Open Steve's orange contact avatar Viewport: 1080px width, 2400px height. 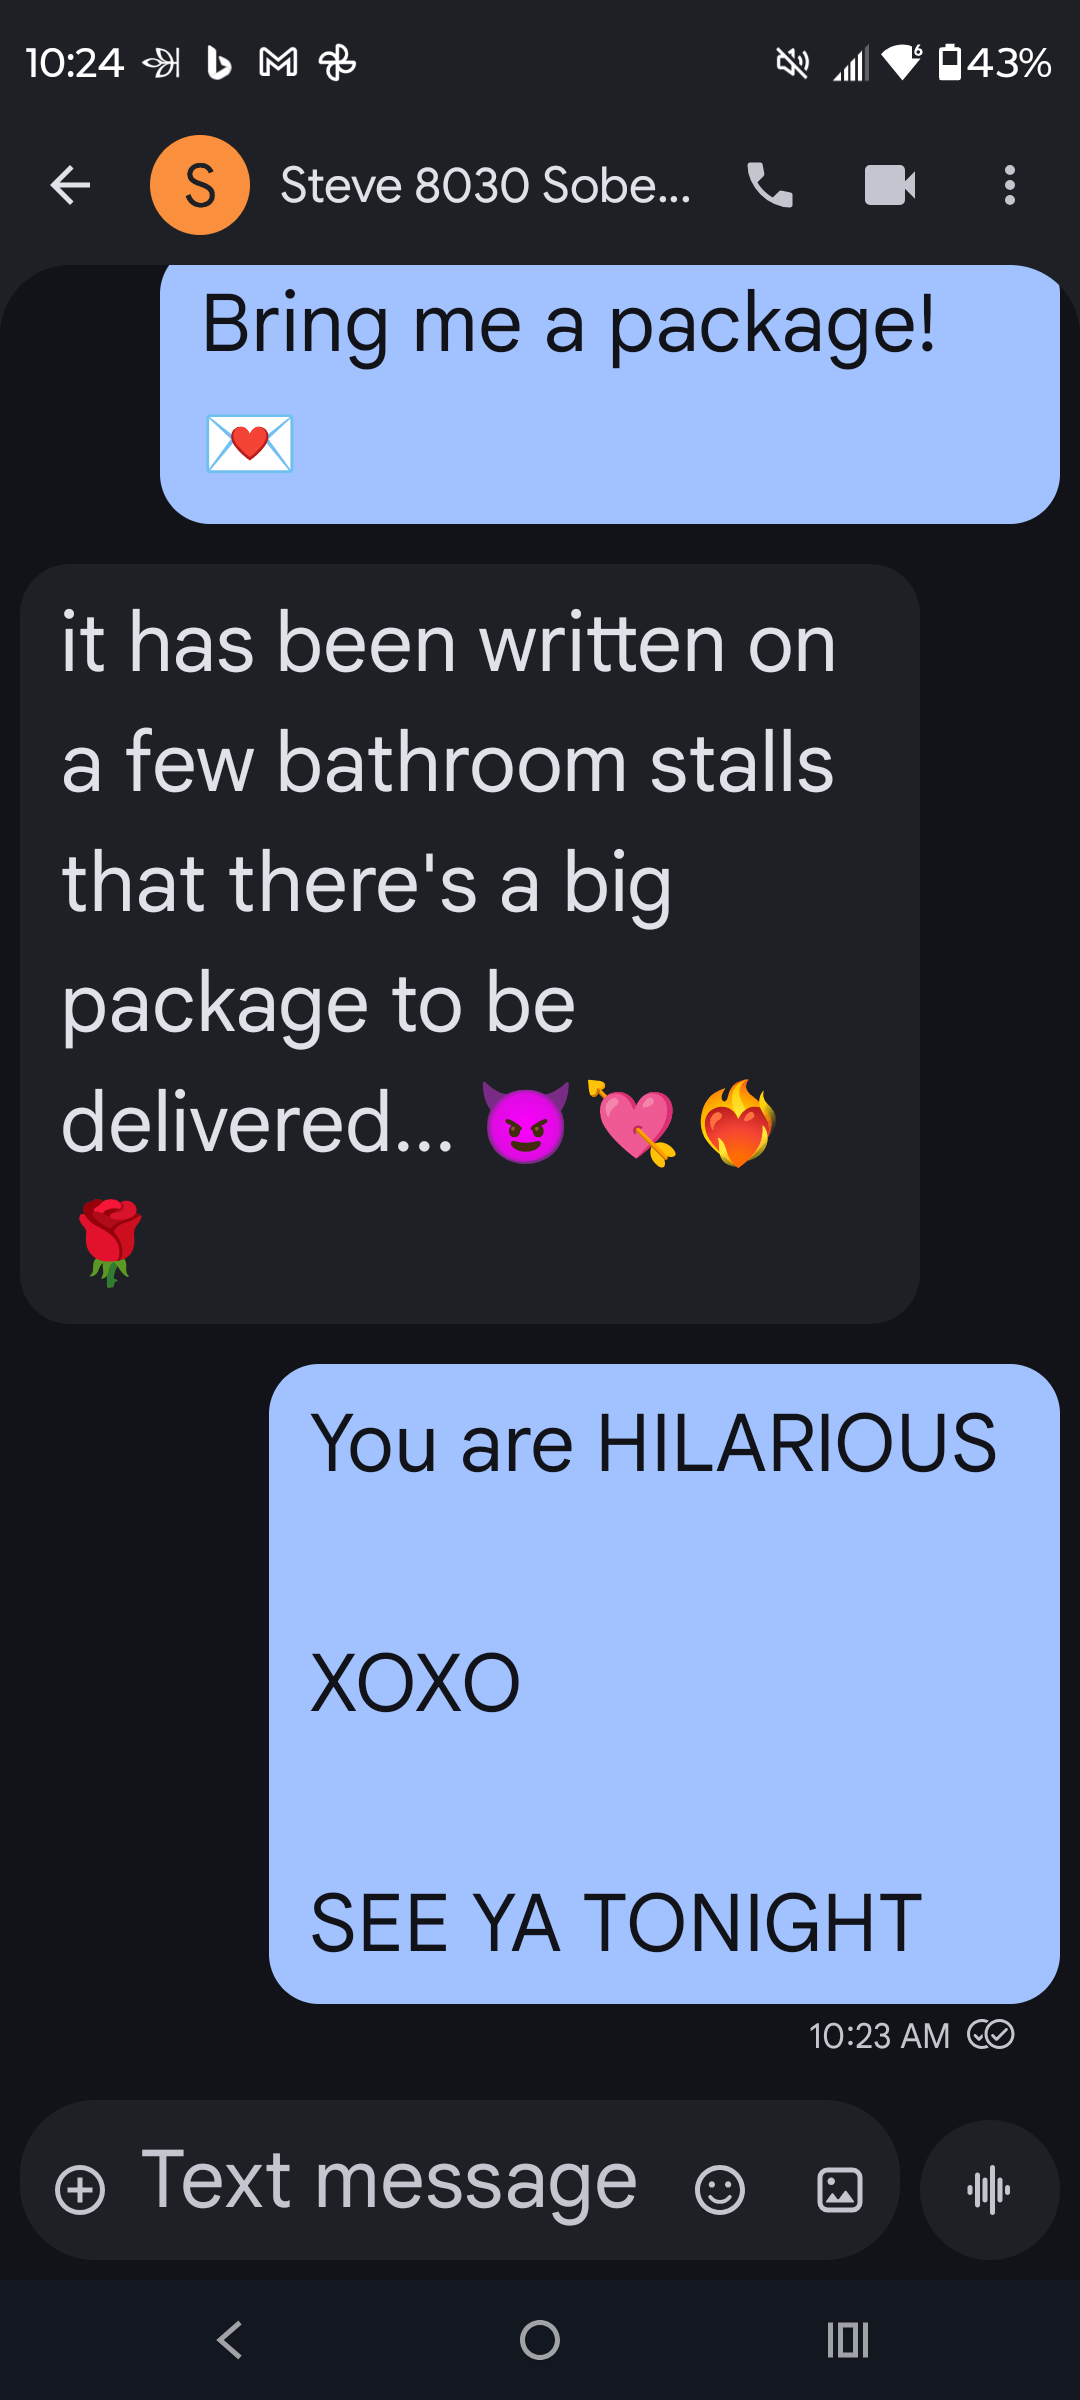click(x=200, y=185)
